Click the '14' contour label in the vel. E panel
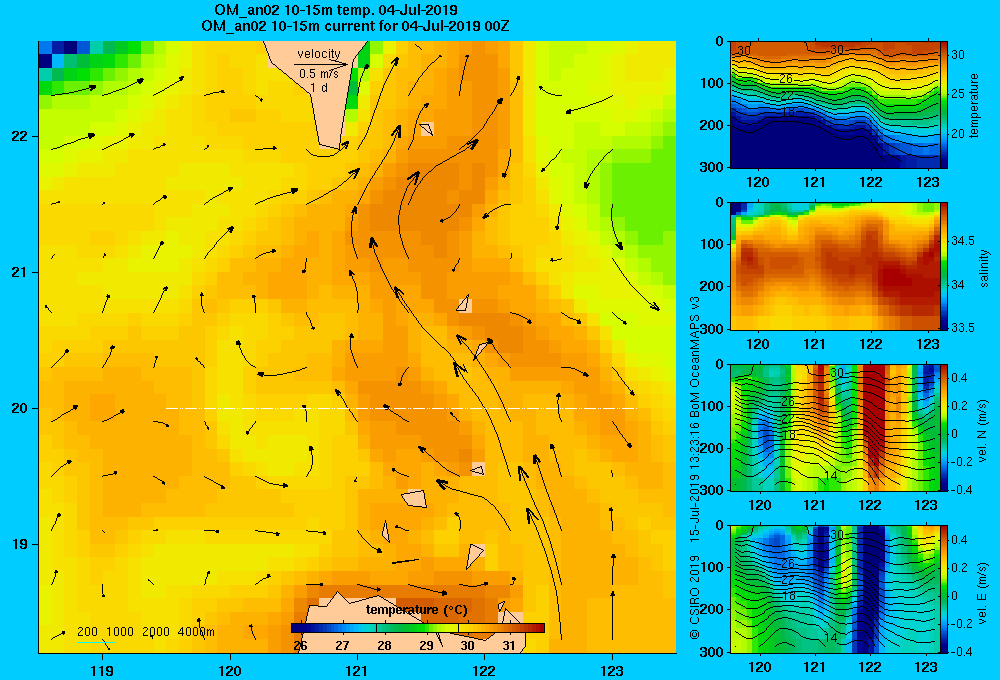Image resolution: width=1000 pixels, height=680 pixels. coord(830,637)
